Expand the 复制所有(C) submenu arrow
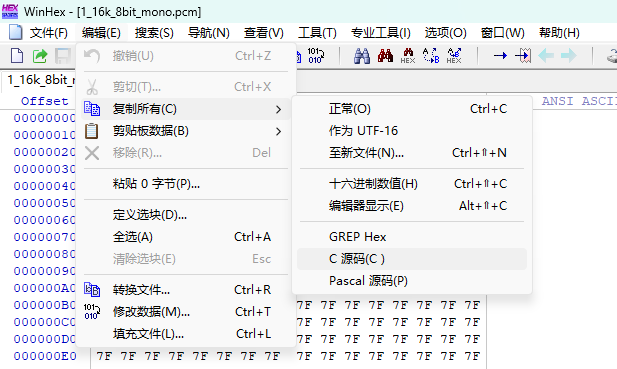Image resolution: width=617 pixels, height=369 pixels. click(279, 109)
